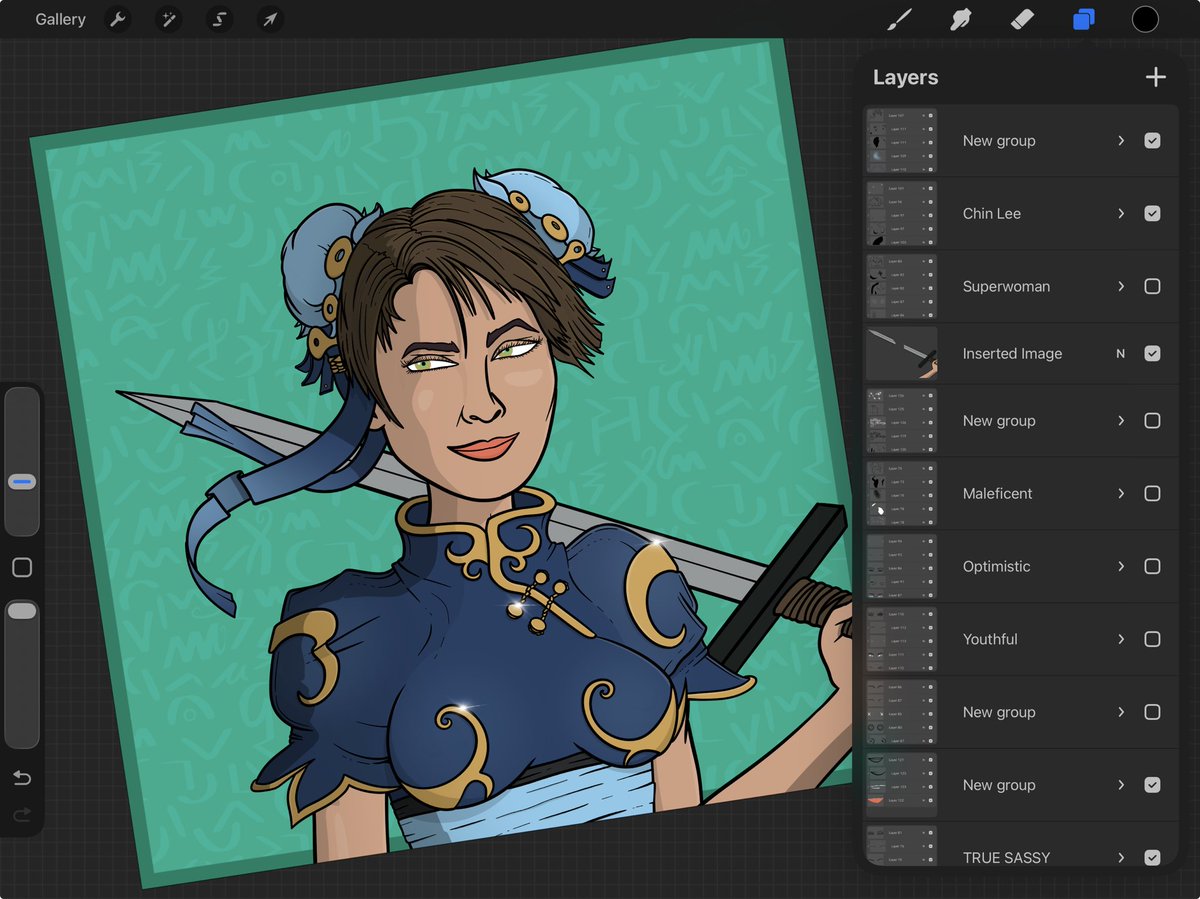
Task: Expand the topmost New group chevron
Action: 1121,141
